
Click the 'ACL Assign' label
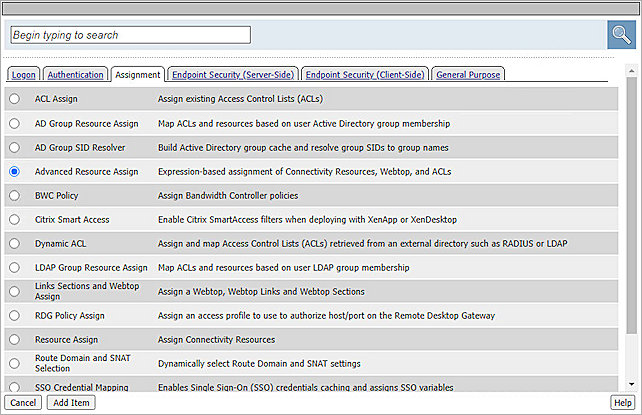(x=56, y=99)
